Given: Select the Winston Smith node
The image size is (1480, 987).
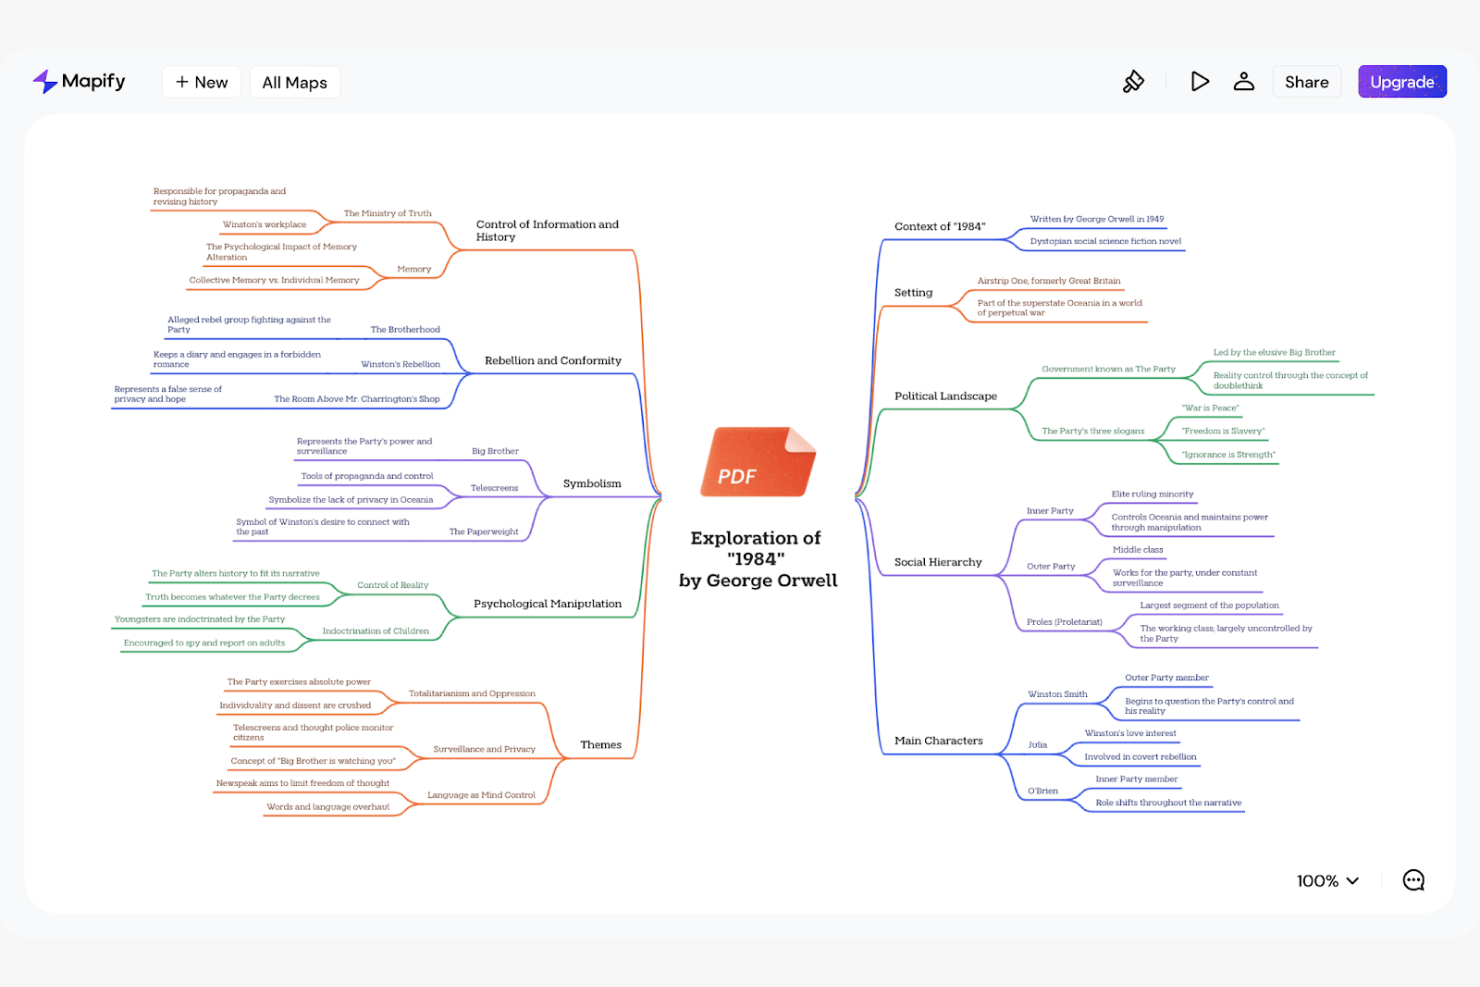Looking at the screenshot, I should (x=1057, y=693).
